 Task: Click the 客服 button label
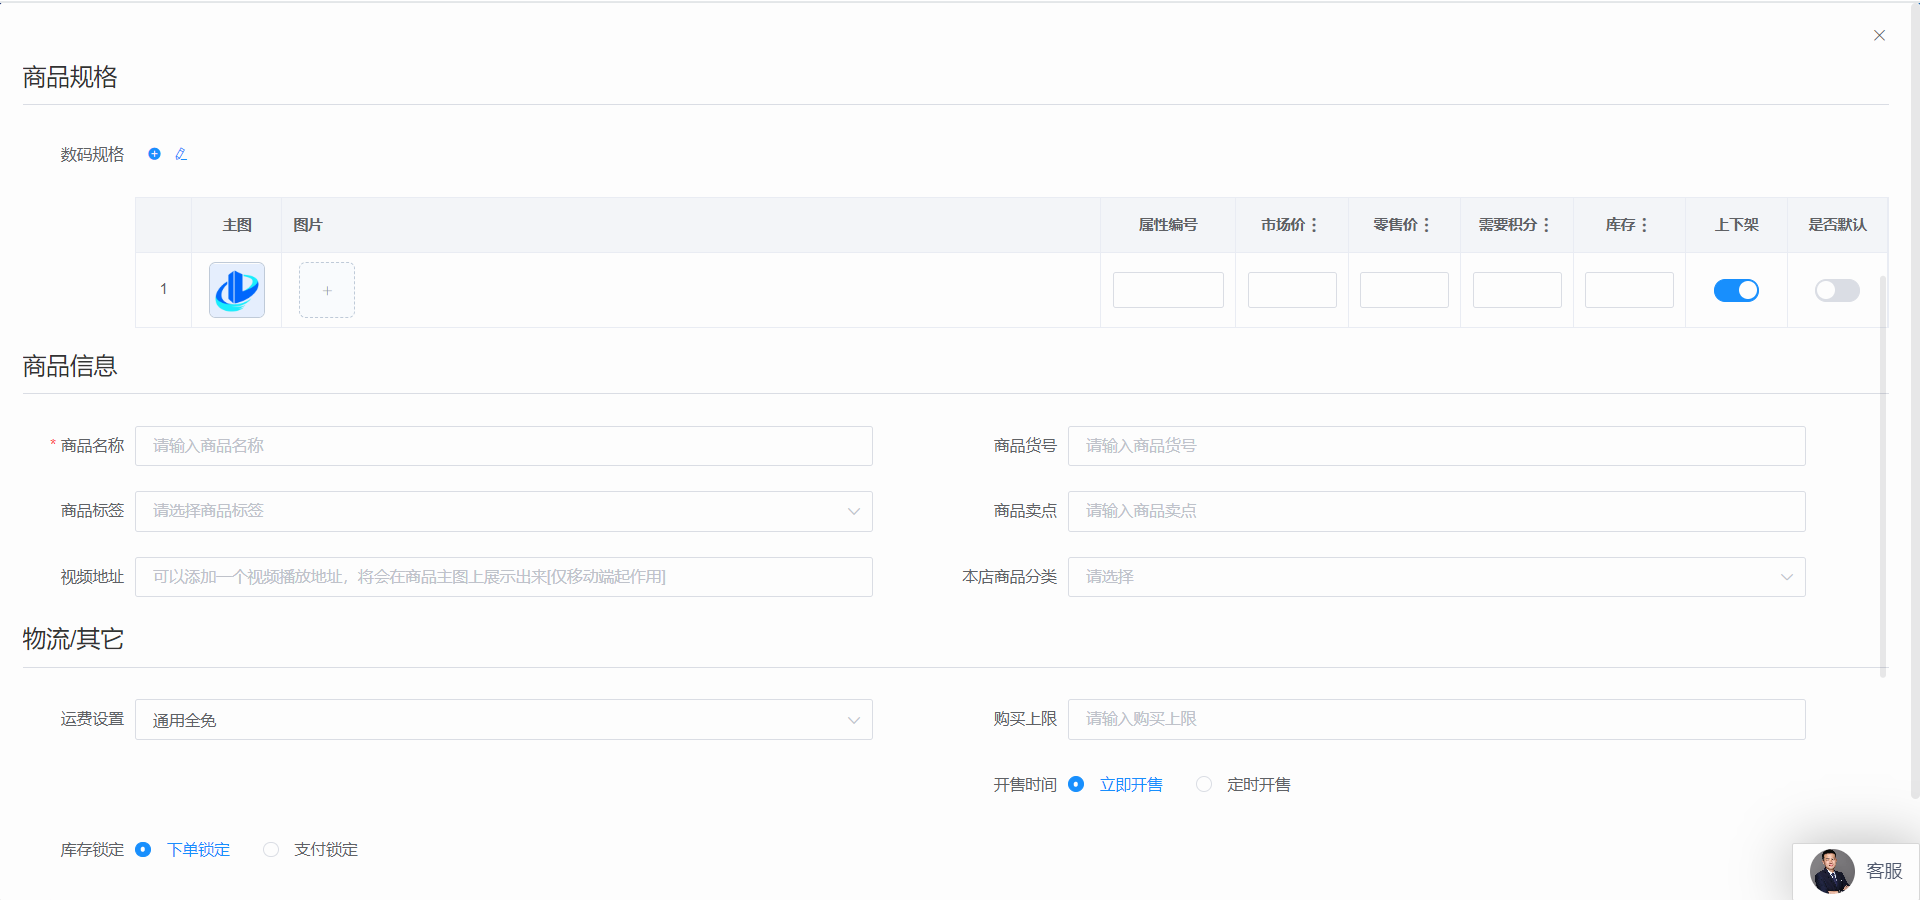tap(1884, 871)
